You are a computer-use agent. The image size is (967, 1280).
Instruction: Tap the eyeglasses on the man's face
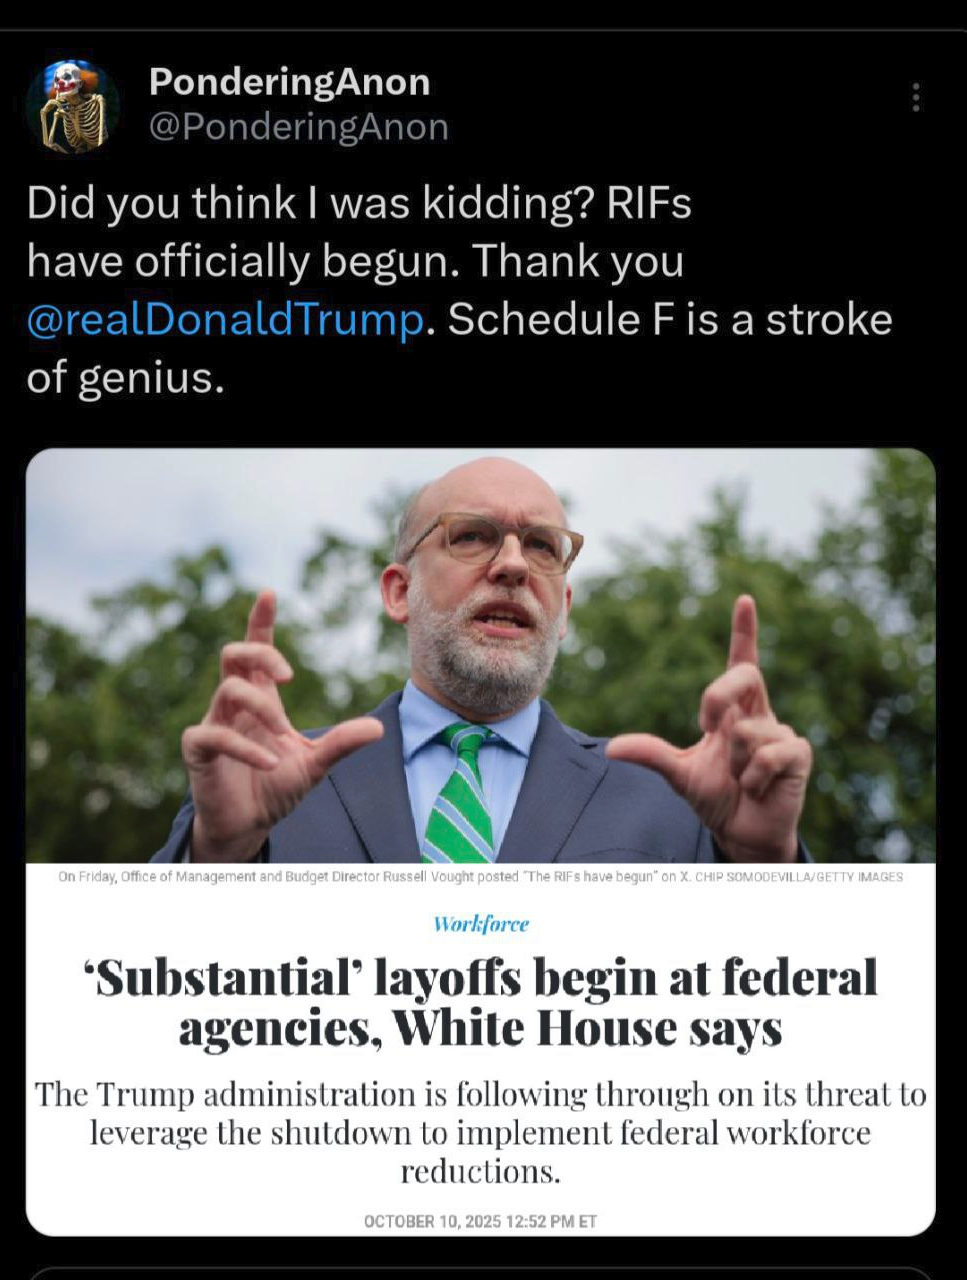pos(497,542)
